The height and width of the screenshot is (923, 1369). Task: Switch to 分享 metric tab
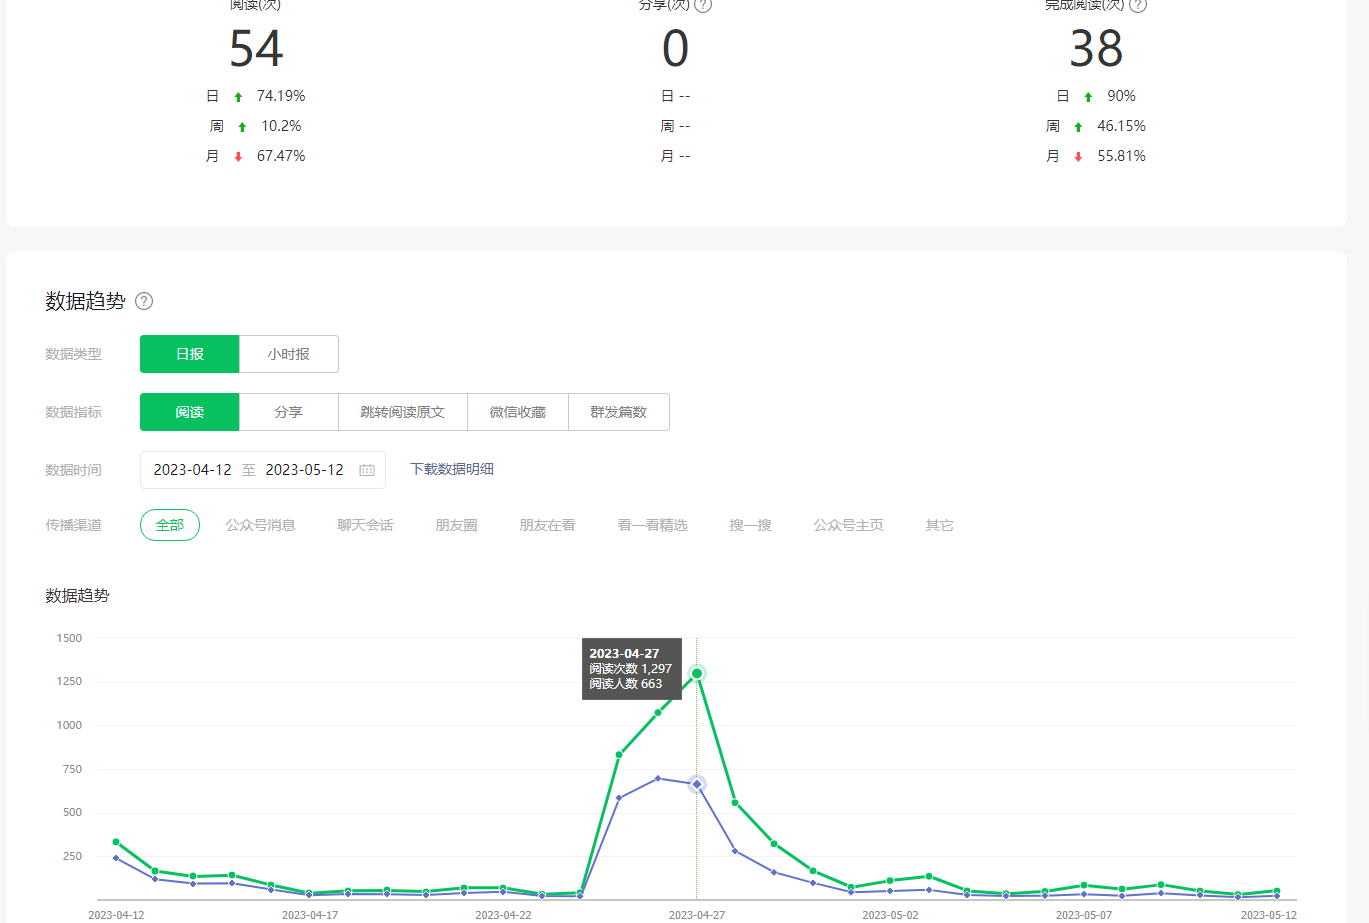[x=288, y=412]
